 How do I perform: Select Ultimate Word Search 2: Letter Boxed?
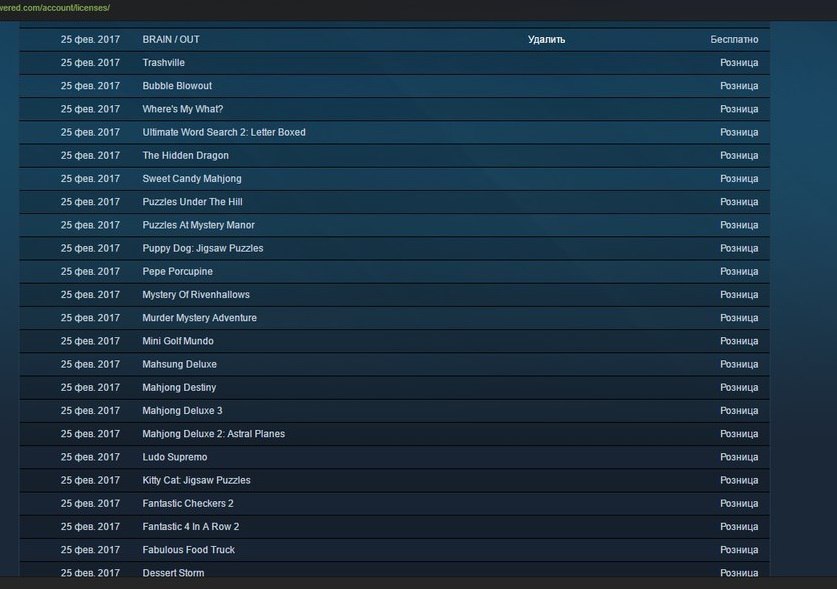224,132
